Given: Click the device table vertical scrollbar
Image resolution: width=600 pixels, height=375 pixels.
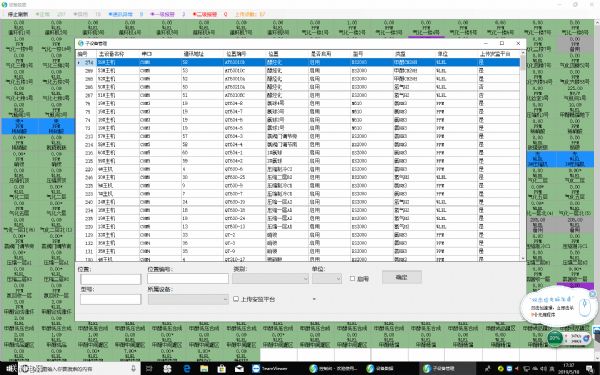Looking at the screenshot, I should [x=523, y=156].
